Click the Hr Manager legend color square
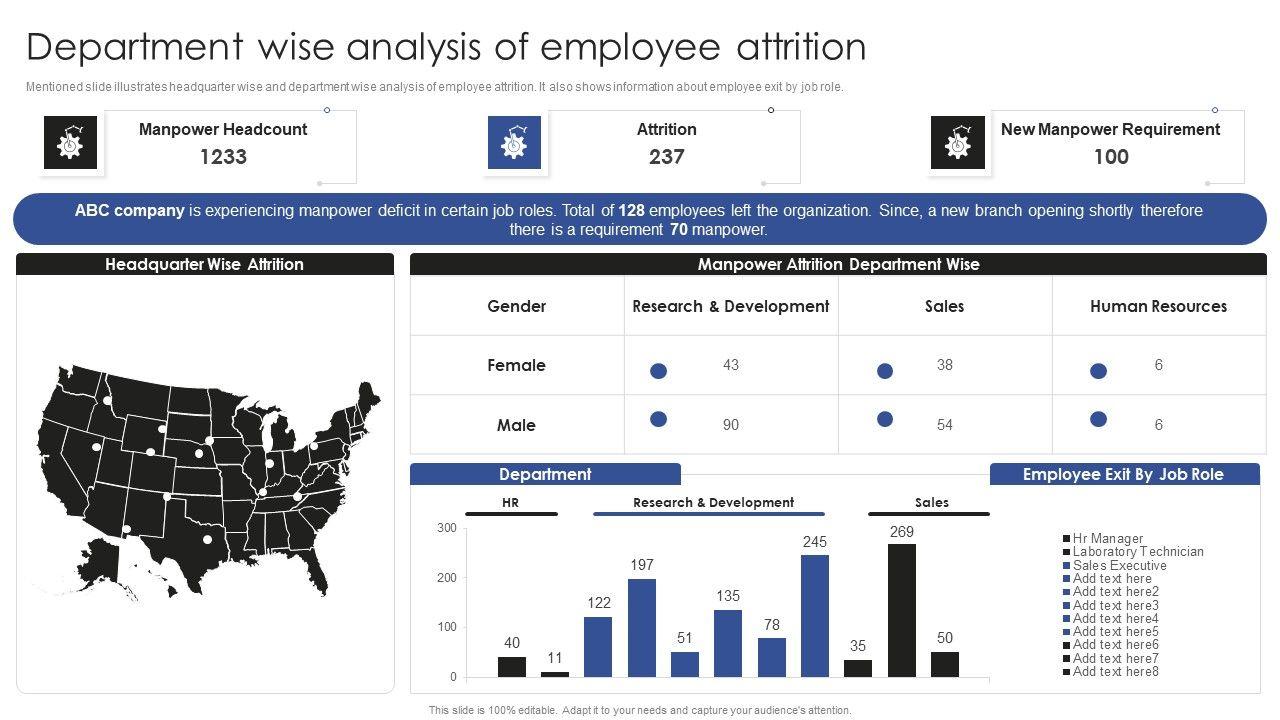The width and height of the screenshot is (1280, 720). tap(1067, 539)
